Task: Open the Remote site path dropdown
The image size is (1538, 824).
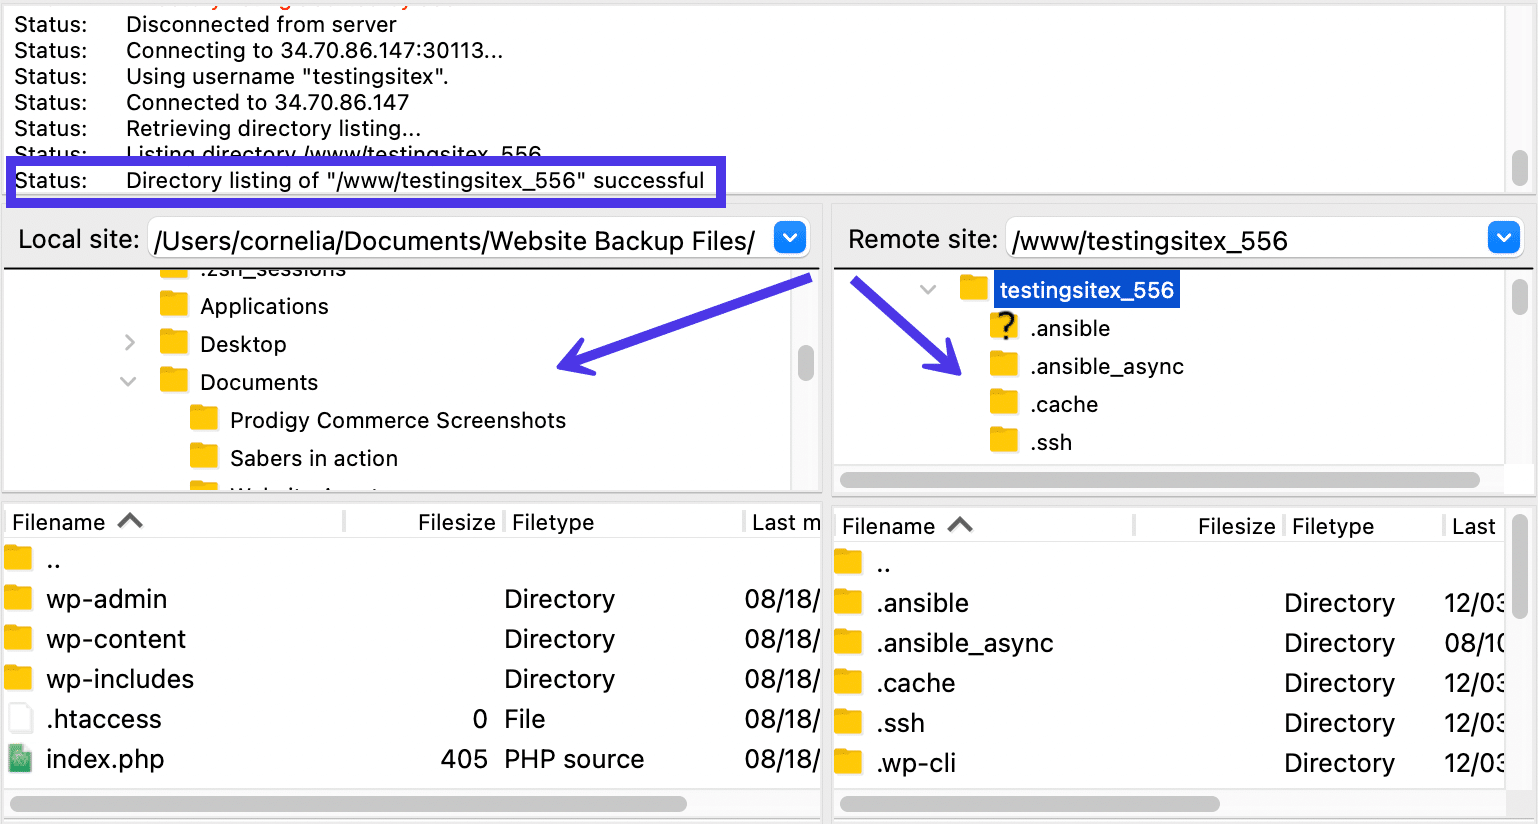Action: pyautogui.click(x=1504, y=238)
